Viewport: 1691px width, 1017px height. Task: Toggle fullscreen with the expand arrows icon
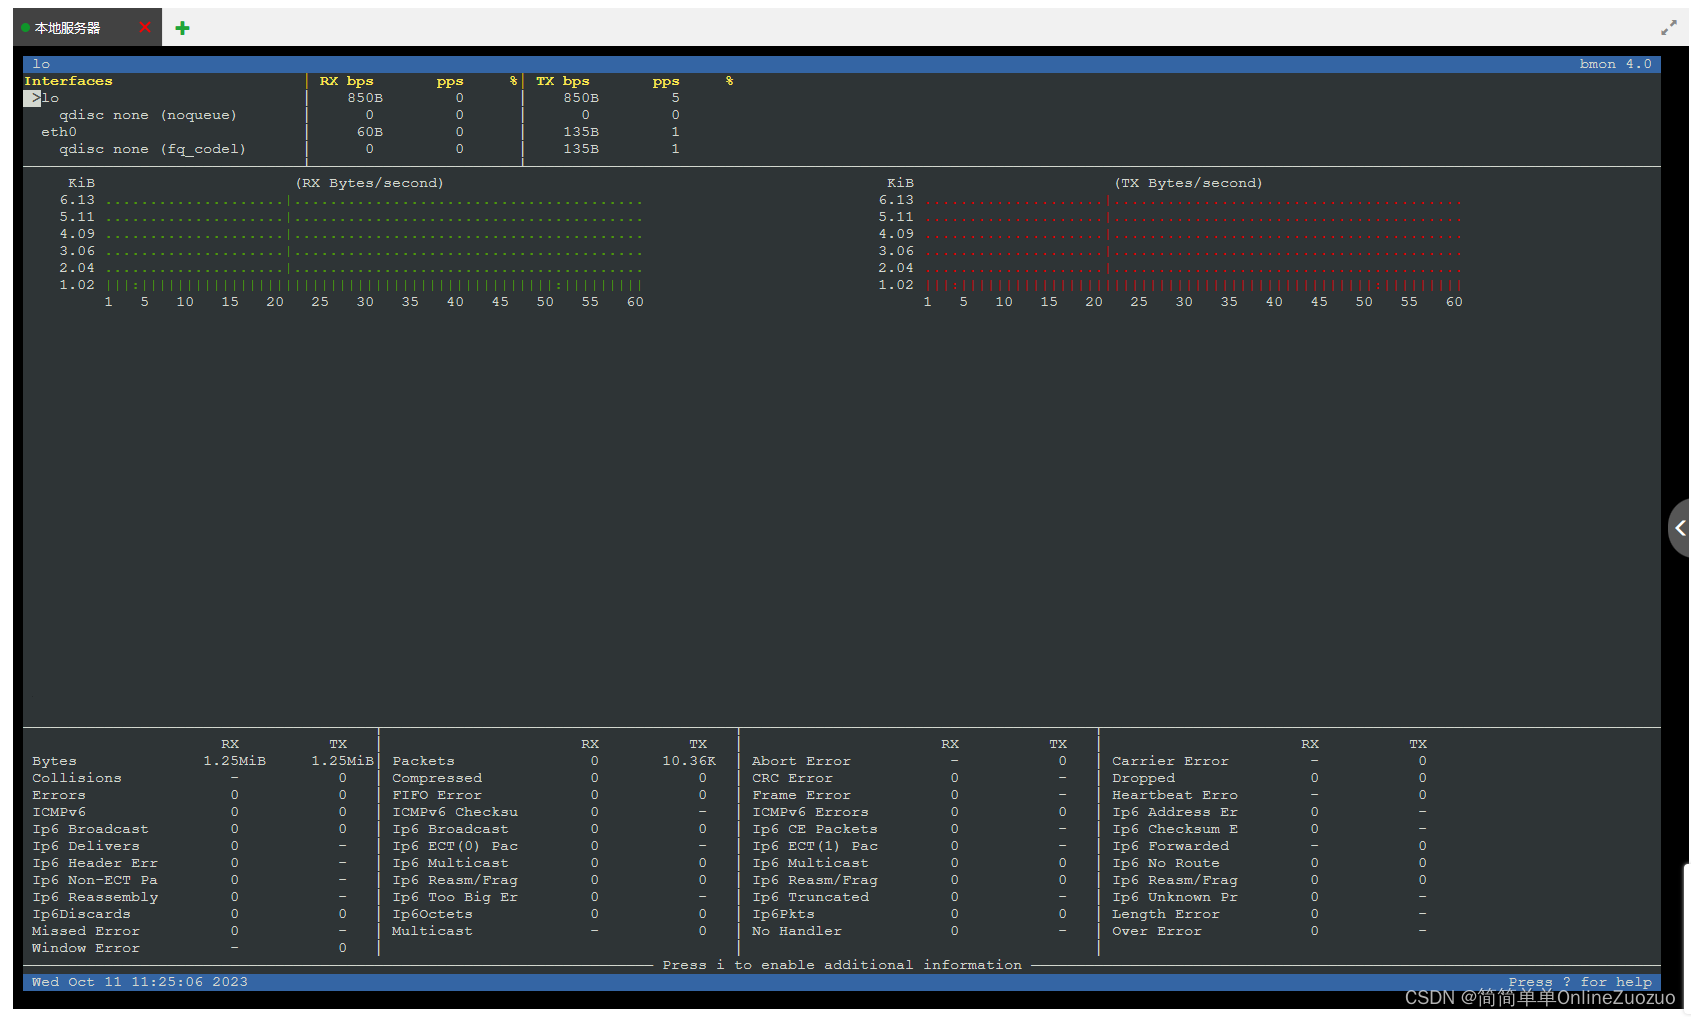pos(1668,28)
